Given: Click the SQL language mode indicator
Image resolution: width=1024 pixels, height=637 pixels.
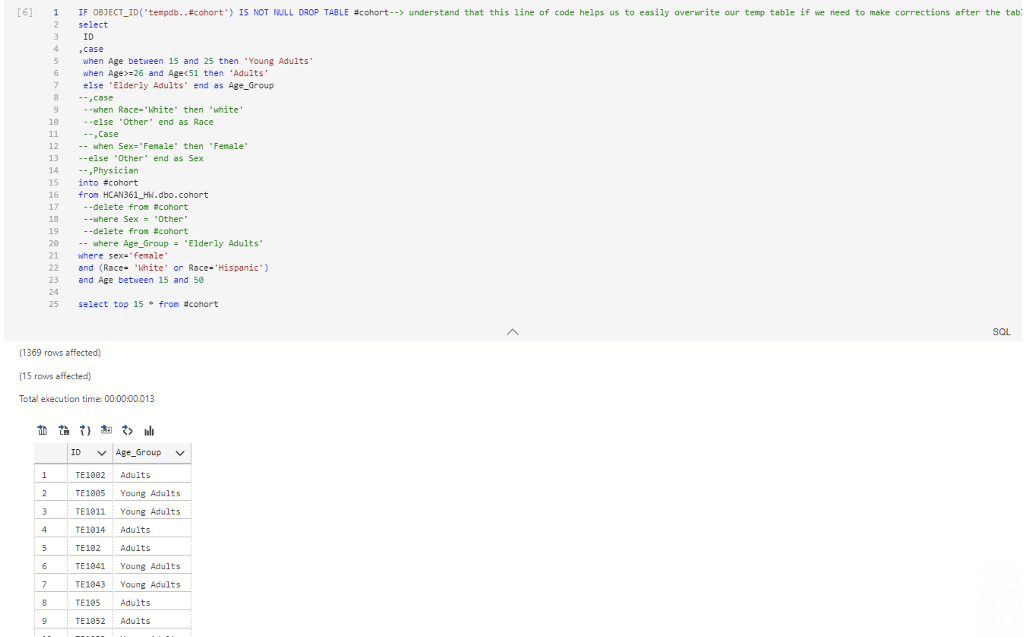Looking at the screenshot, I should pyautogui.click(x=1003, y=330).
